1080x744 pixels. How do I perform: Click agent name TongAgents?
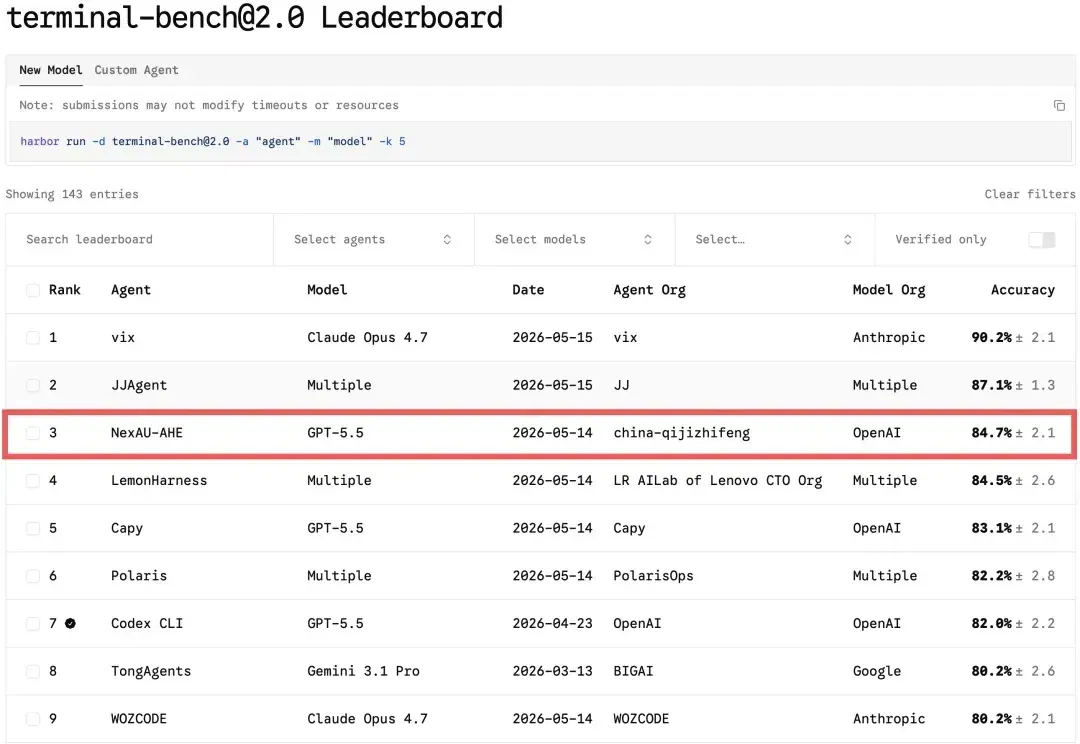pyautogui.click(x=151, y=671)
